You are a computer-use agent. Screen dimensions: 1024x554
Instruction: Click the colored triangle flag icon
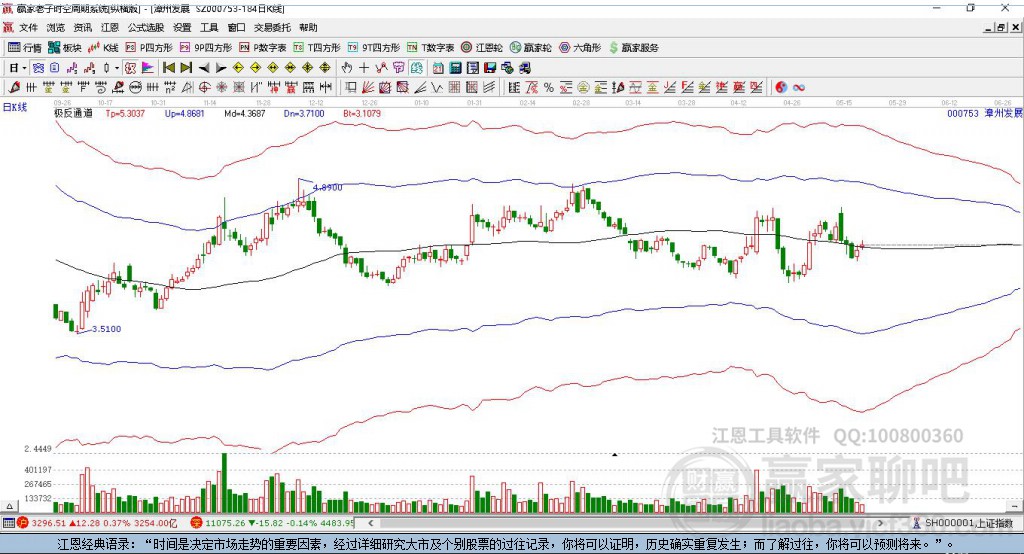click(x=148, y=68)
